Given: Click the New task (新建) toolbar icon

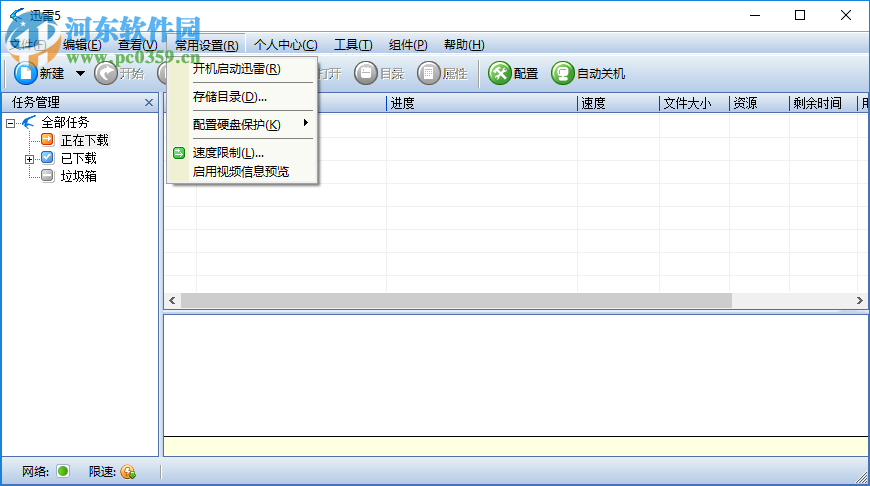Looking at the screenshot, I should [26, 73].
